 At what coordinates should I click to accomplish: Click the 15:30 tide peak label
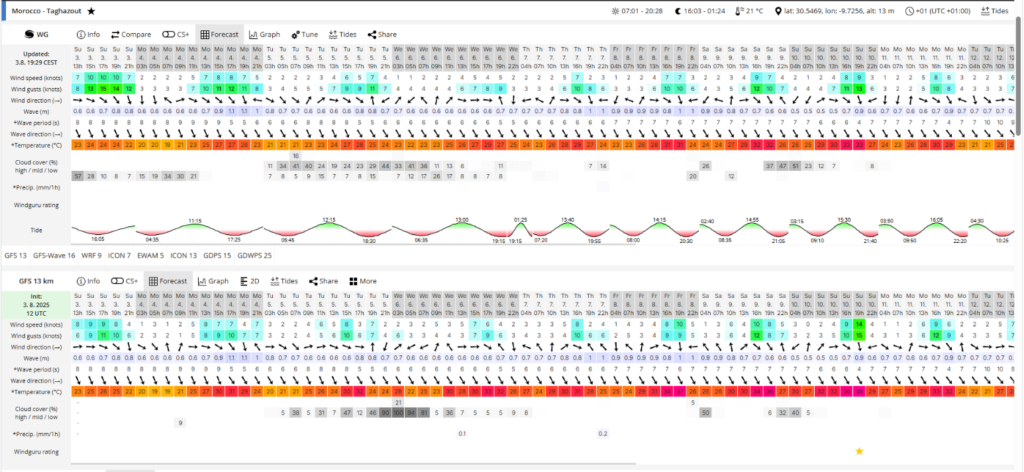(844, 220)
